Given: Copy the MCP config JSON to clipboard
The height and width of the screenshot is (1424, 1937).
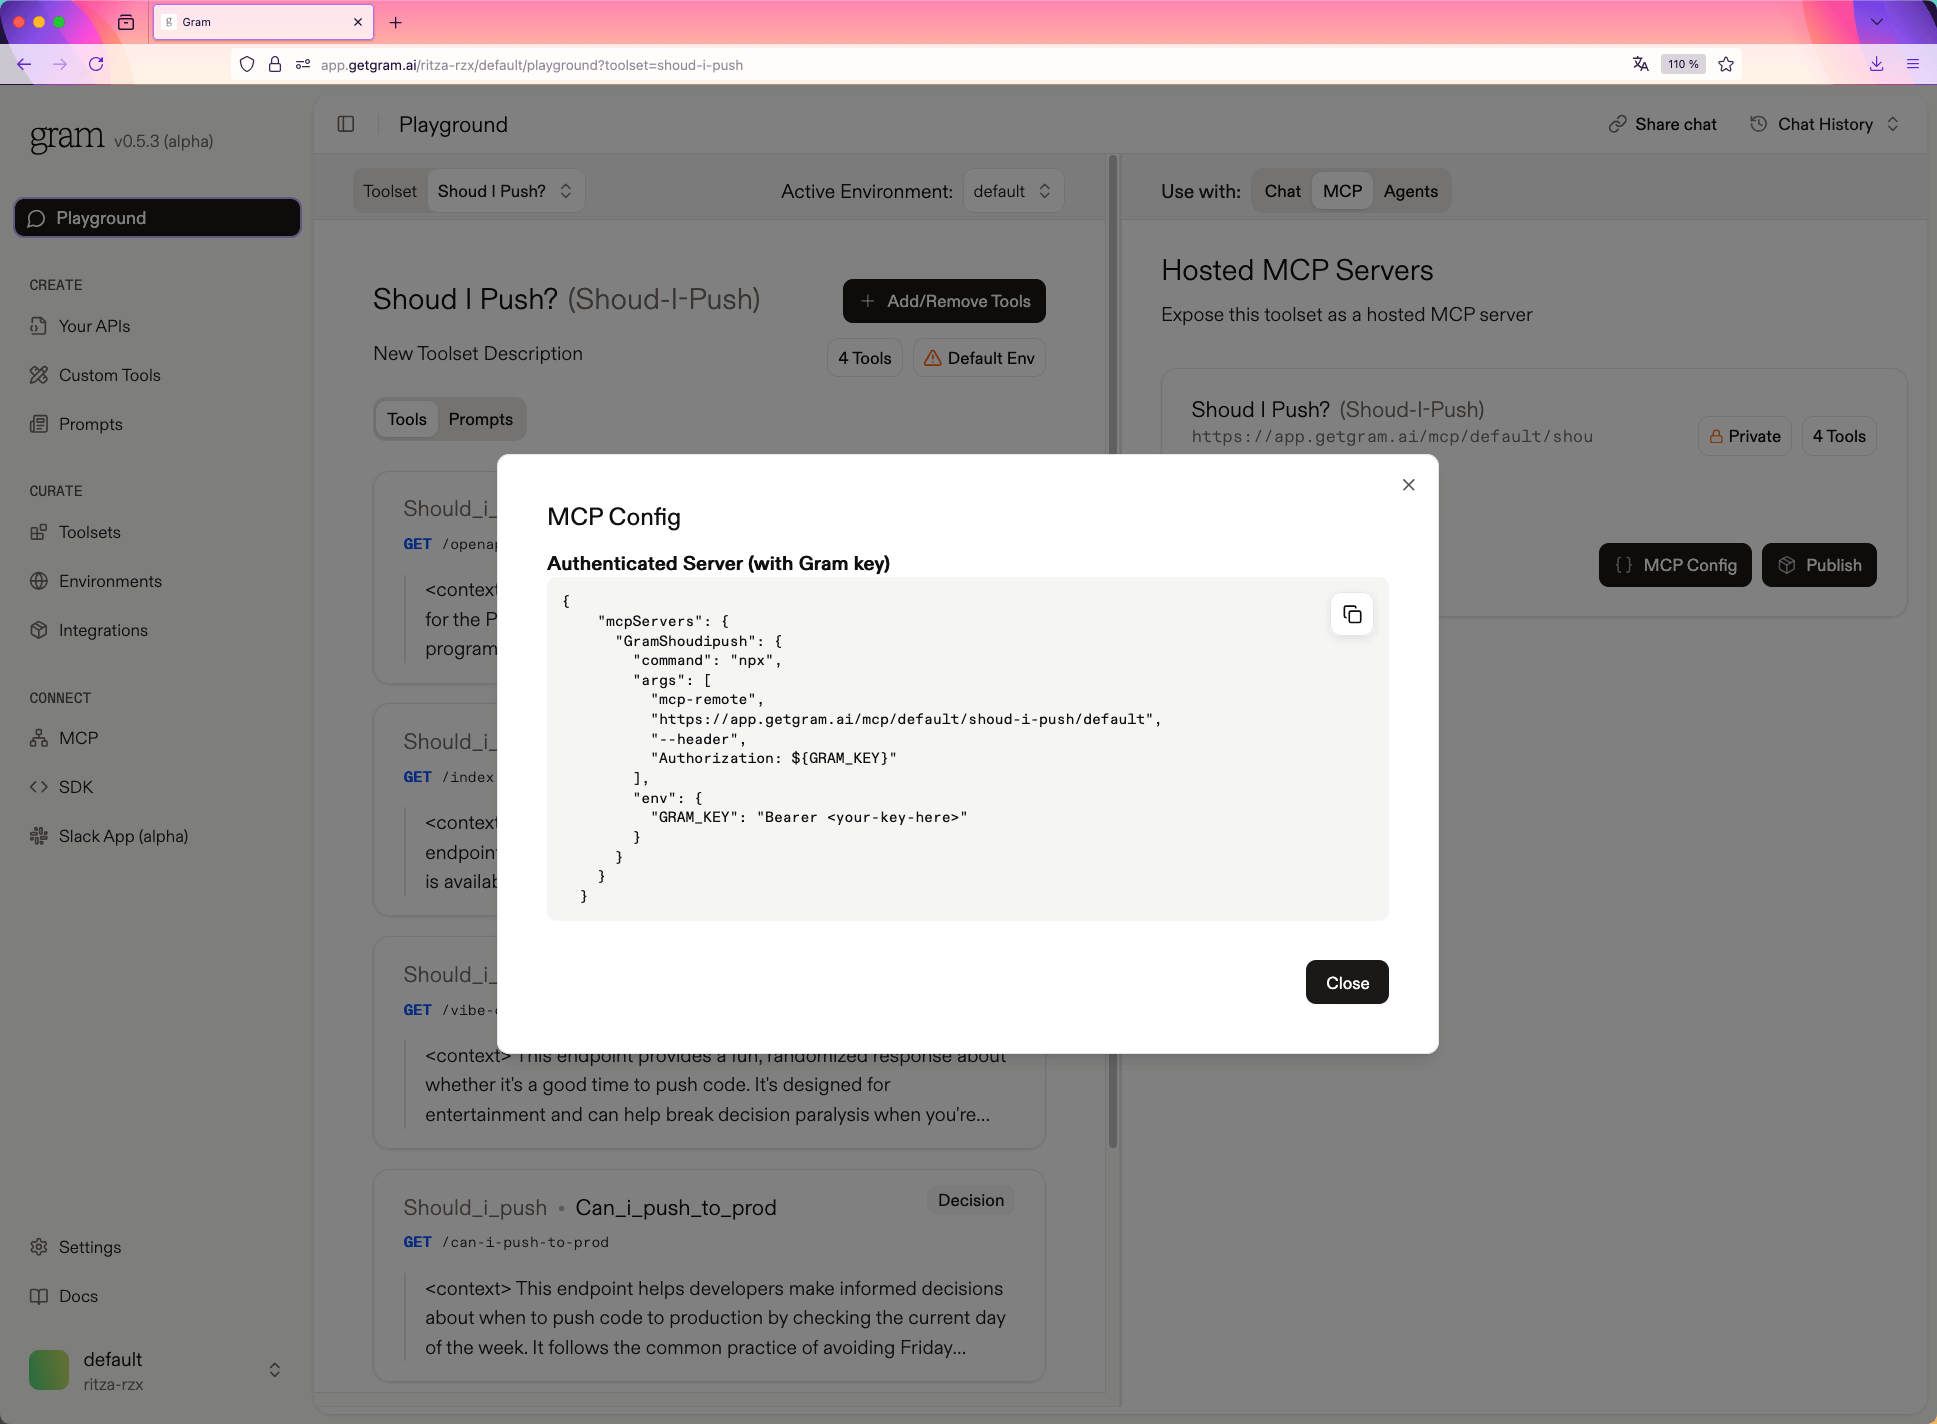Looking at the screenshot, I should 1352,614.
